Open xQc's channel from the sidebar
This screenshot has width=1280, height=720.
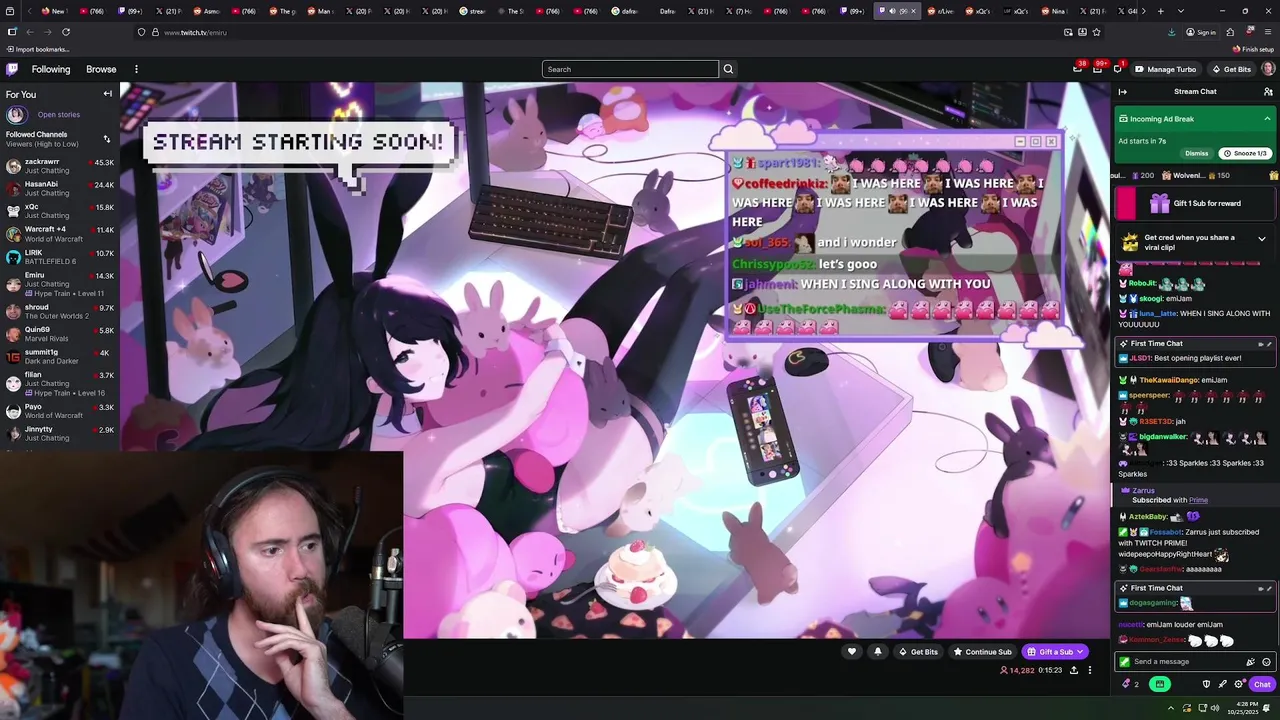coord(60,211)
